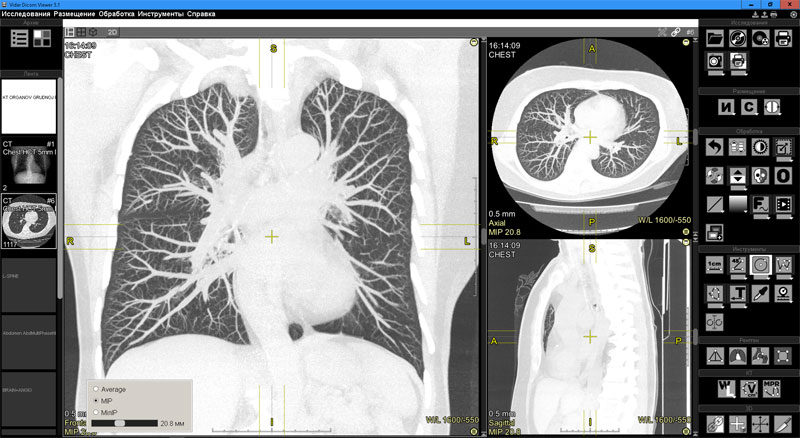Select the 3D crosshair plus tool
Screen dimensions: 800x438
pos(738,424)
